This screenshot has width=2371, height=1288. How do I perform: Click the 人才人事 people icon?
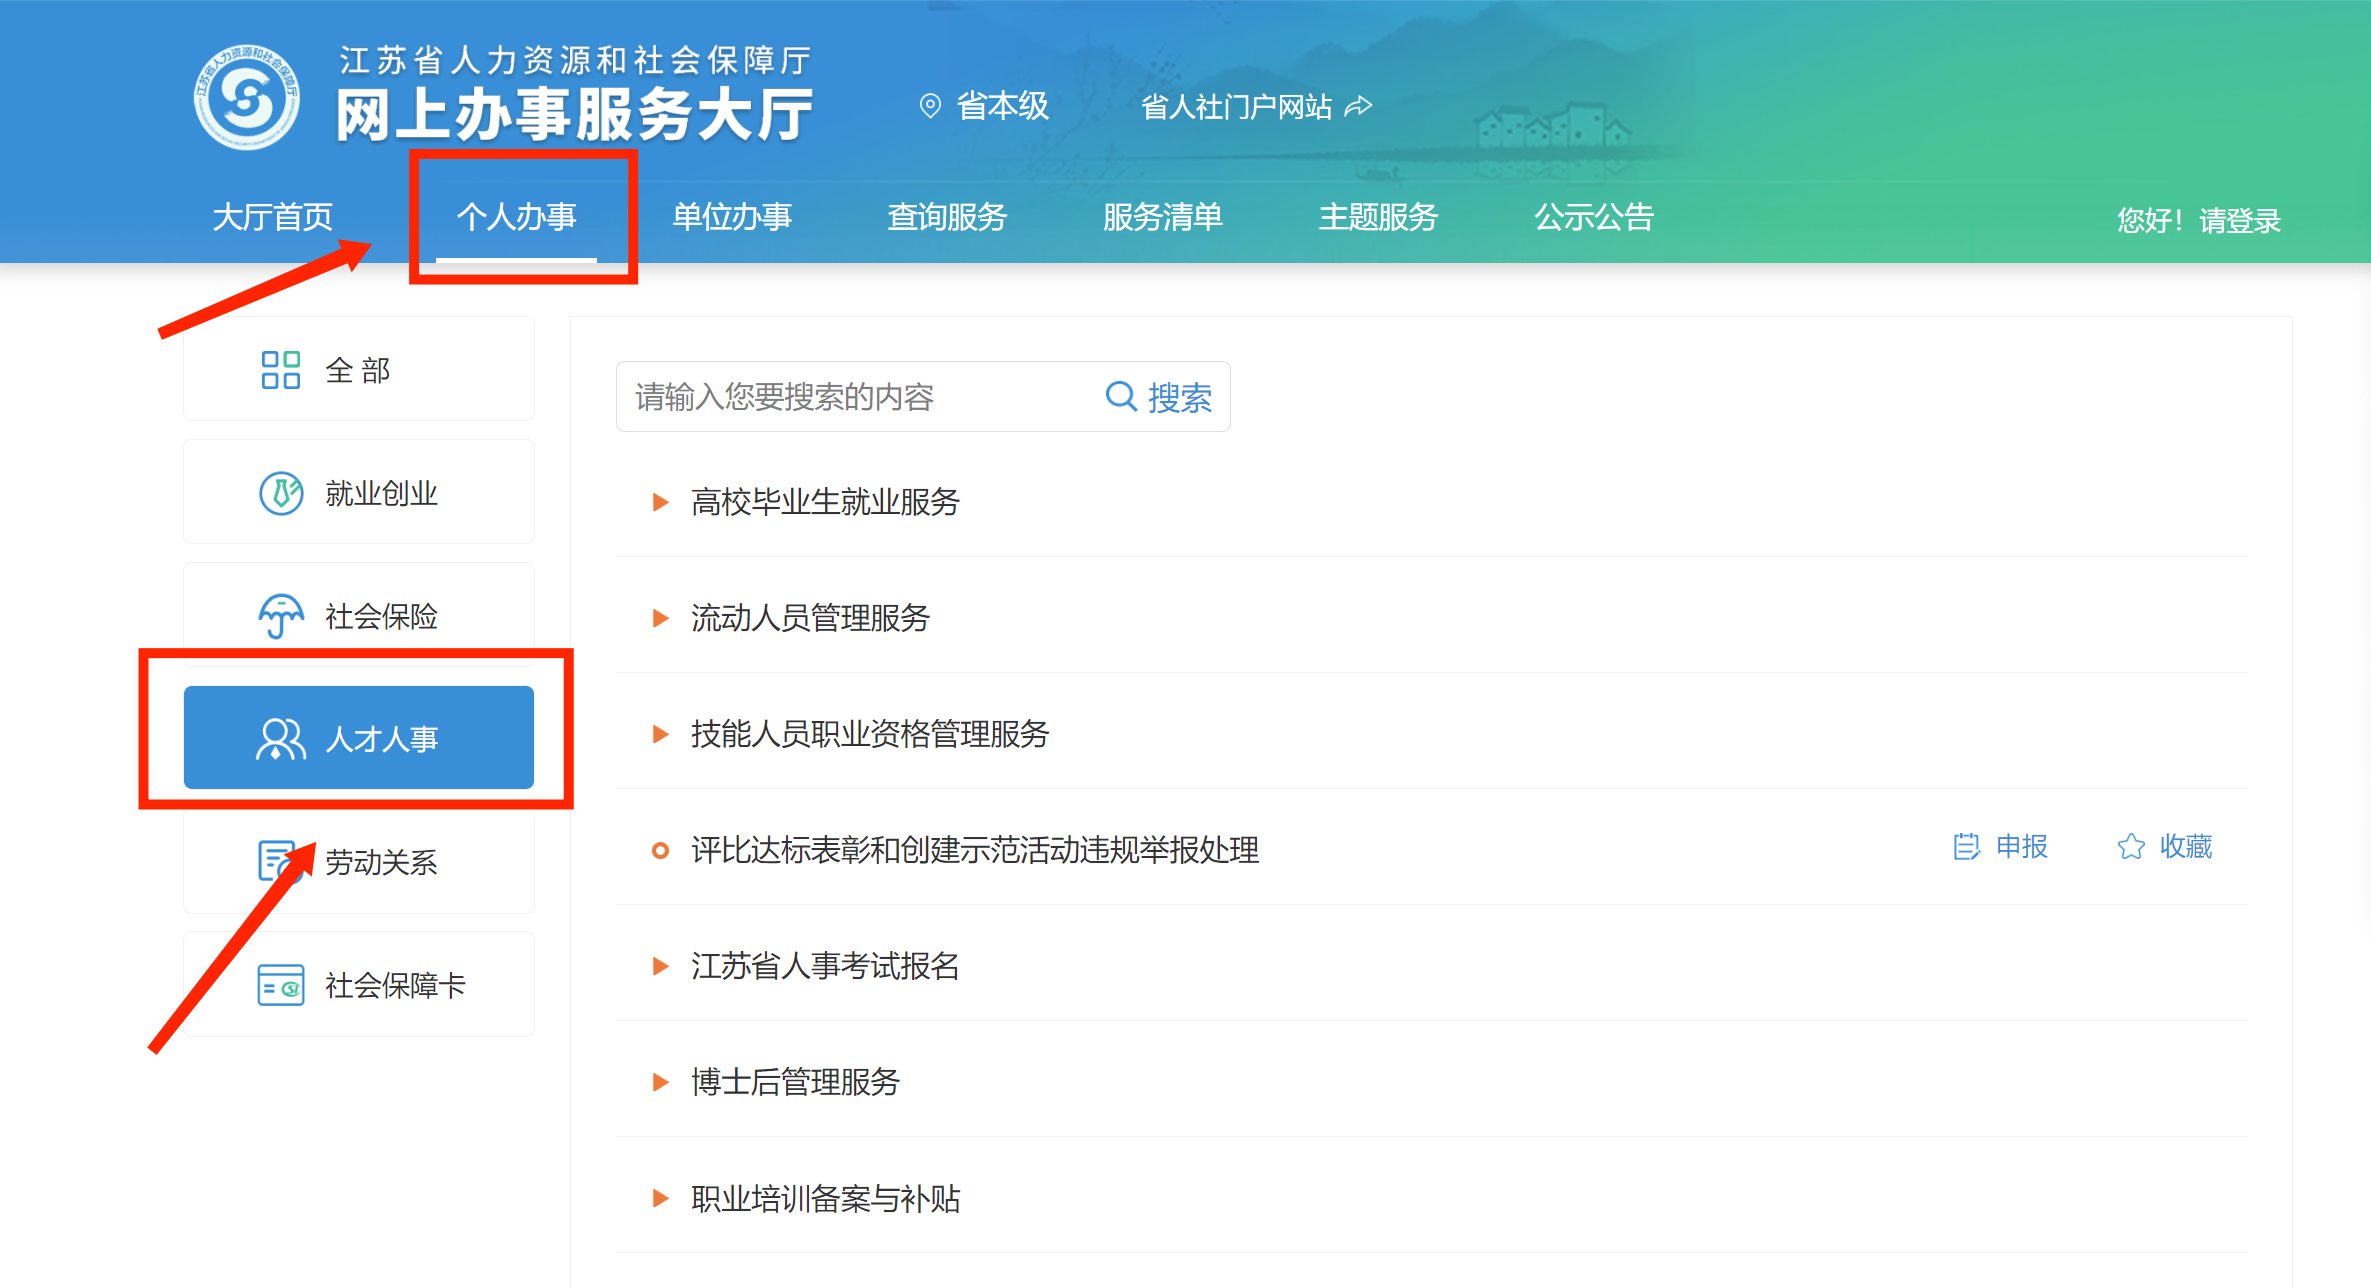click(280, 739)
